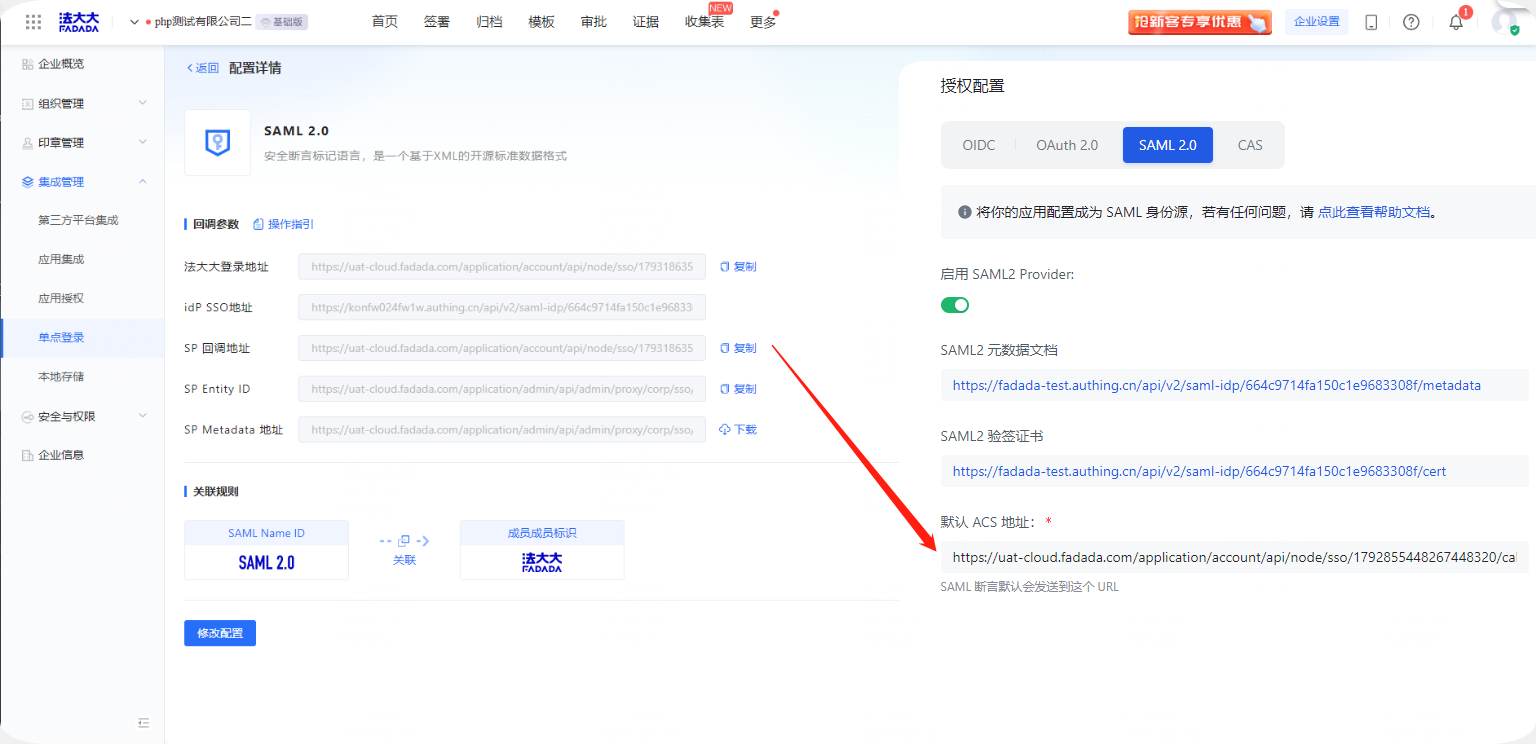Open the 更多 menu
Viewport: 1536px width, 744px height.
tap(763, 22)
